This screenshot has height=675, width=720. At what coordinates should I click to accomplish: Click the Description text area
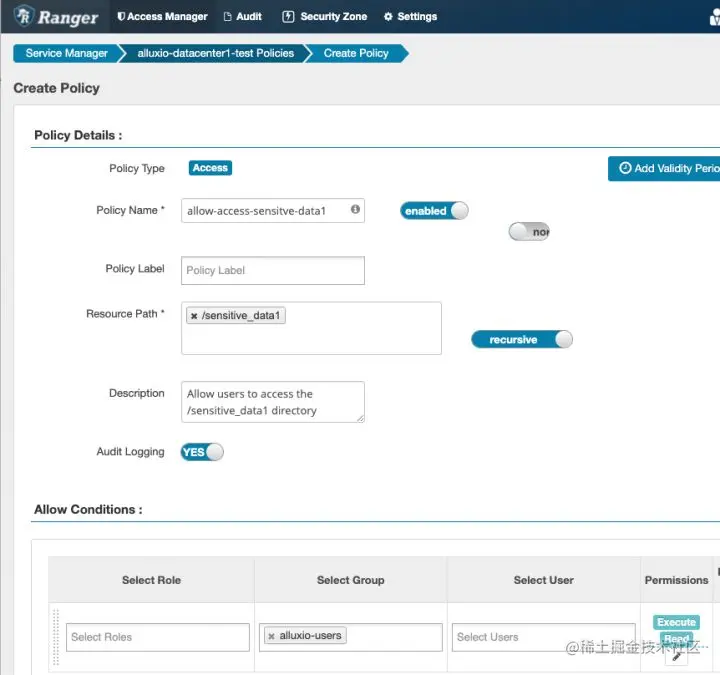pyautogui.click(x=273, y=402)
